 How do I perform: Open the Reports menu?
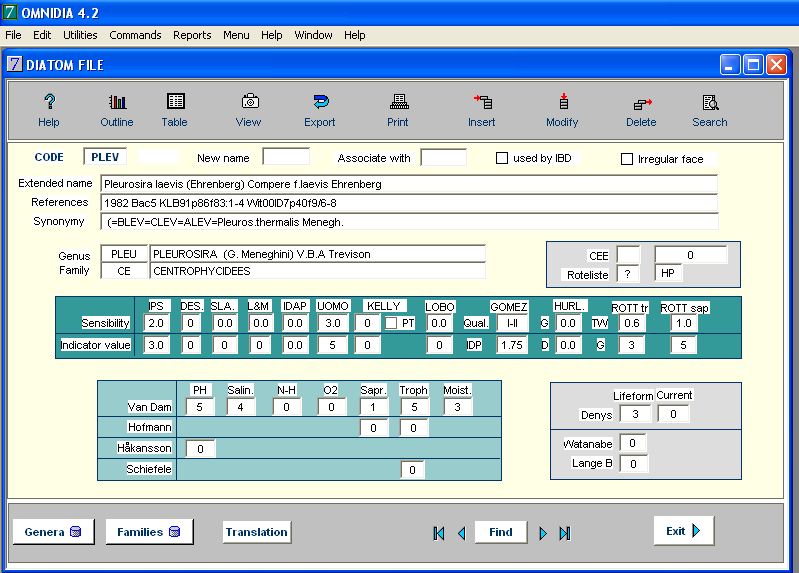192,35
